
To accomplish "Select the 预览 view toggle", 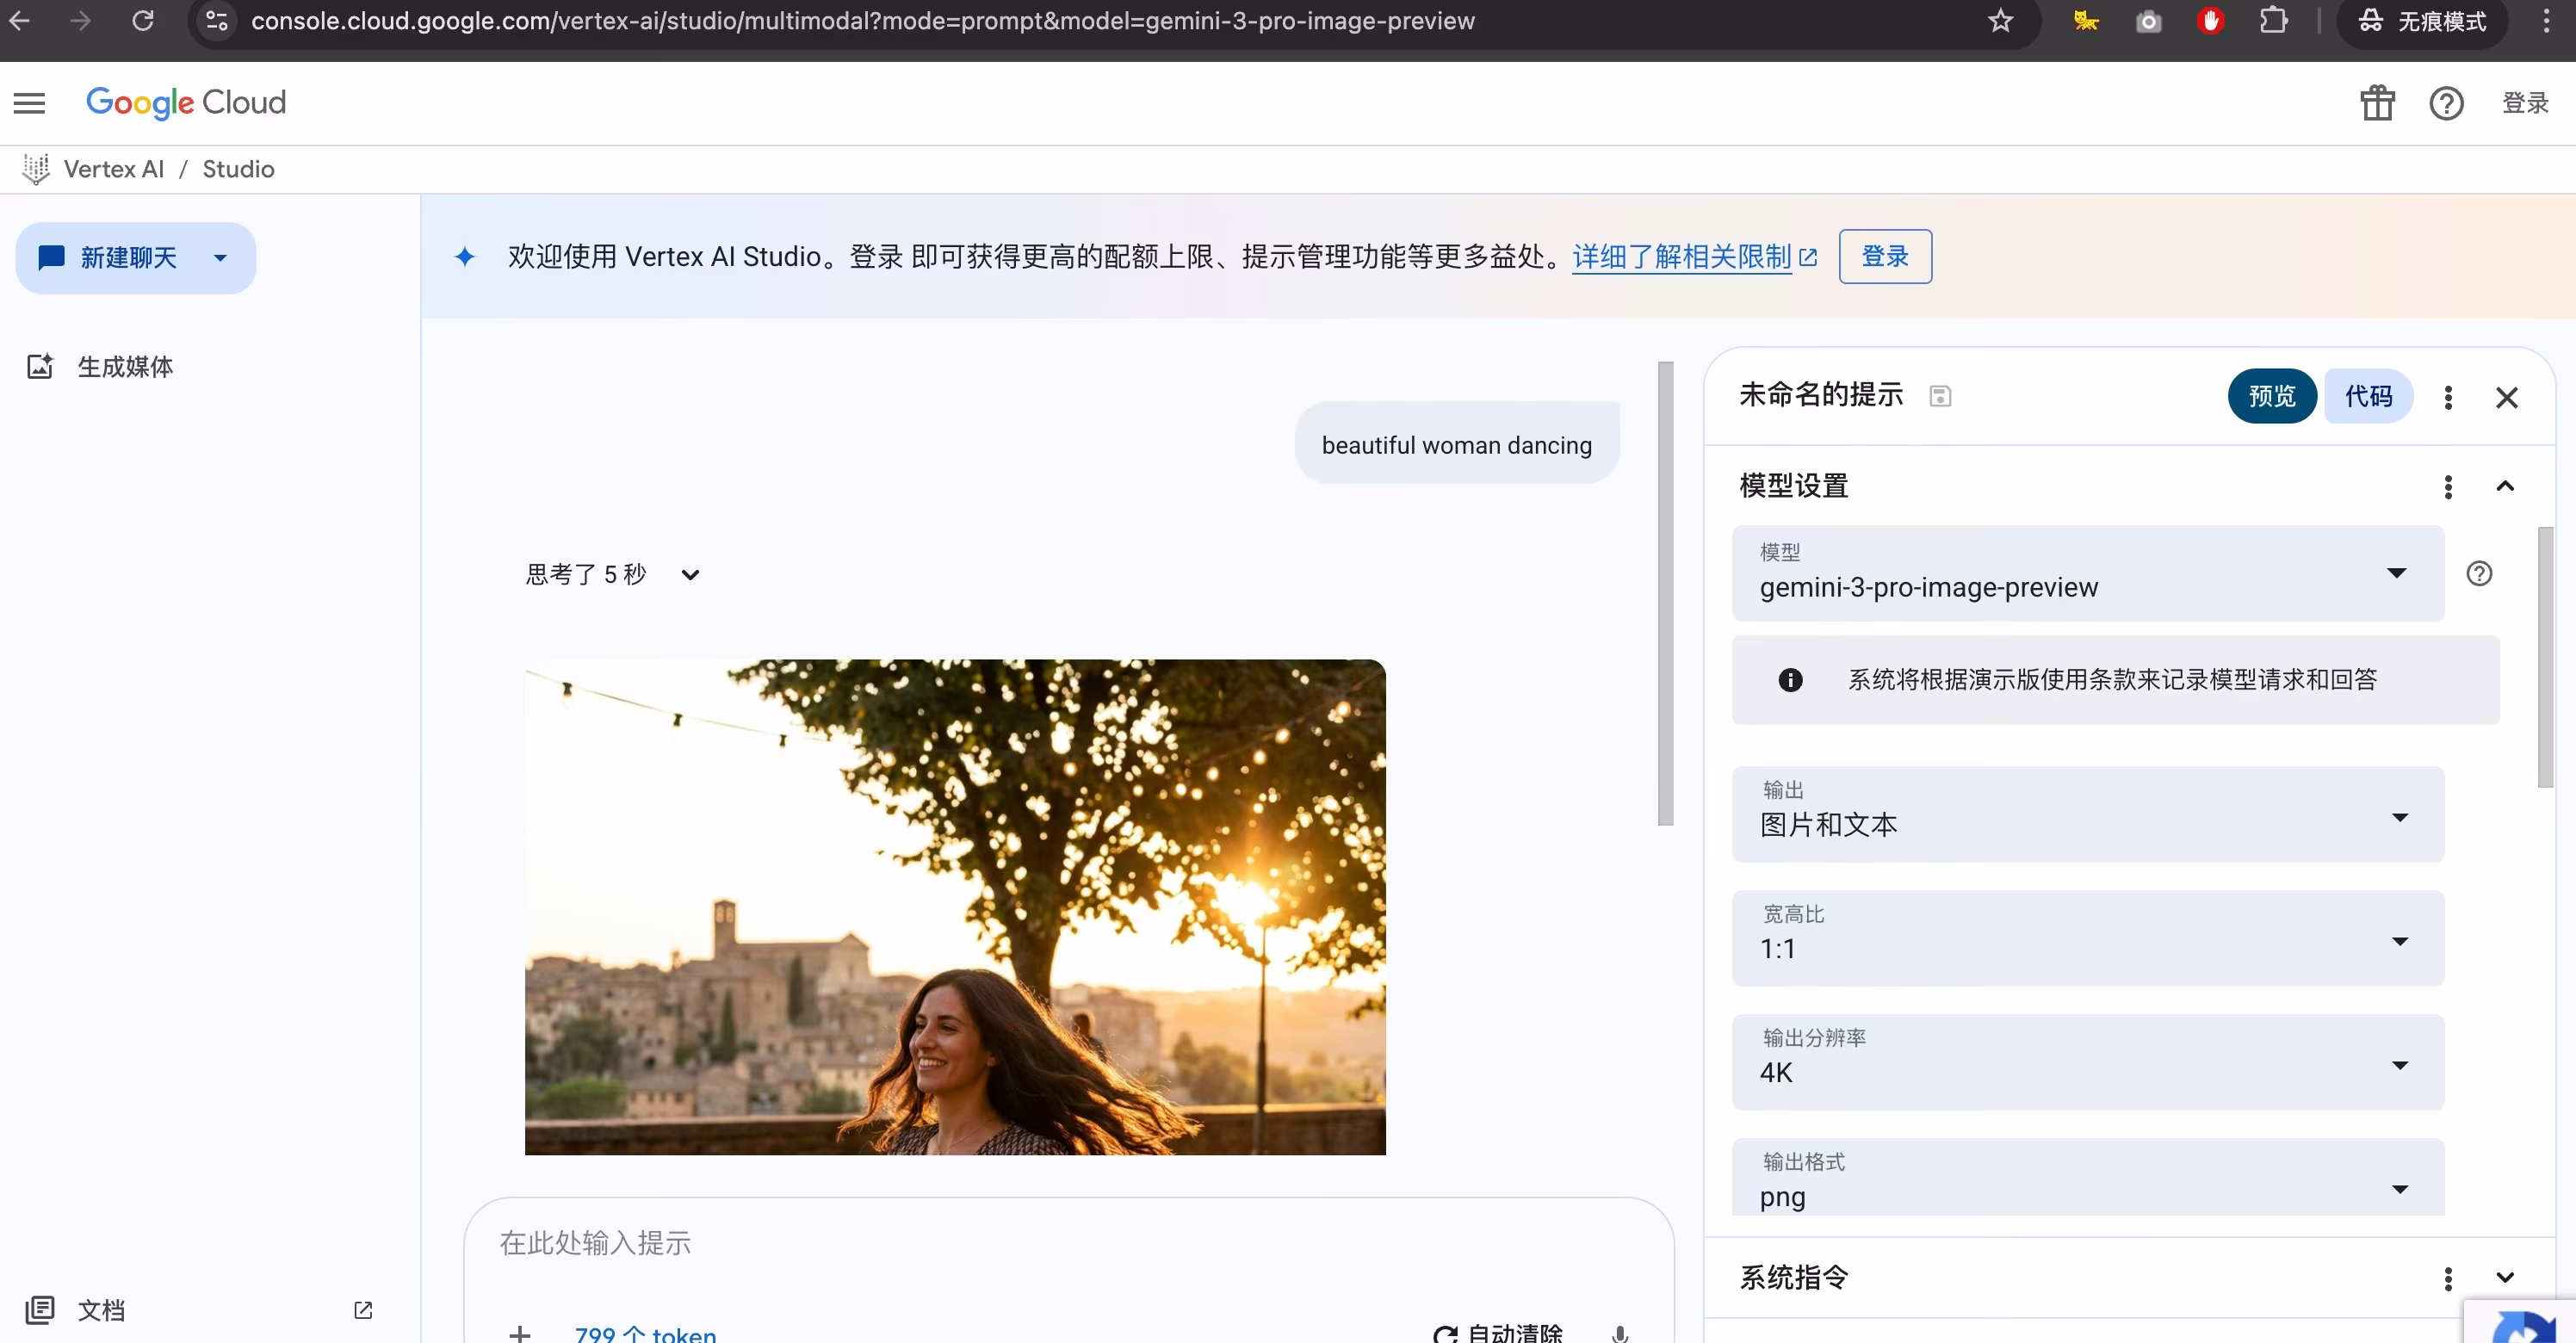I will coord(2272,395).
